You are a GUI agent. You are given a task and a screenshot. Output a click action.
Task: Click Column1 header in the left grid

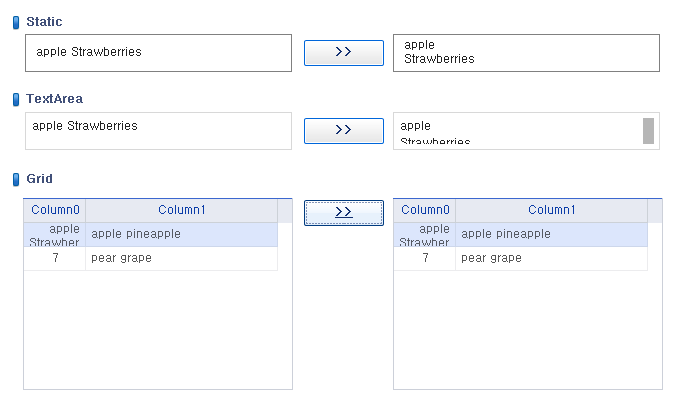pos(181,210)
